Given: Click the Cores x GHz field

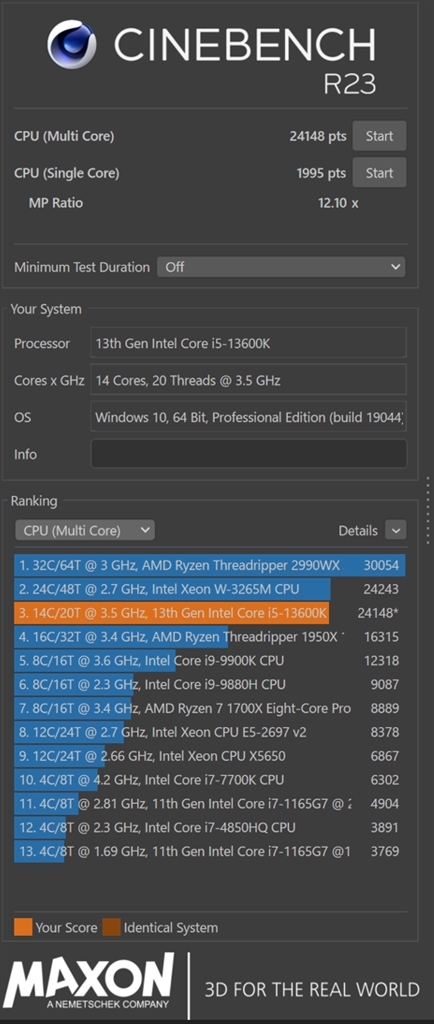Looking at the screenshot, I should click(249, 379).
